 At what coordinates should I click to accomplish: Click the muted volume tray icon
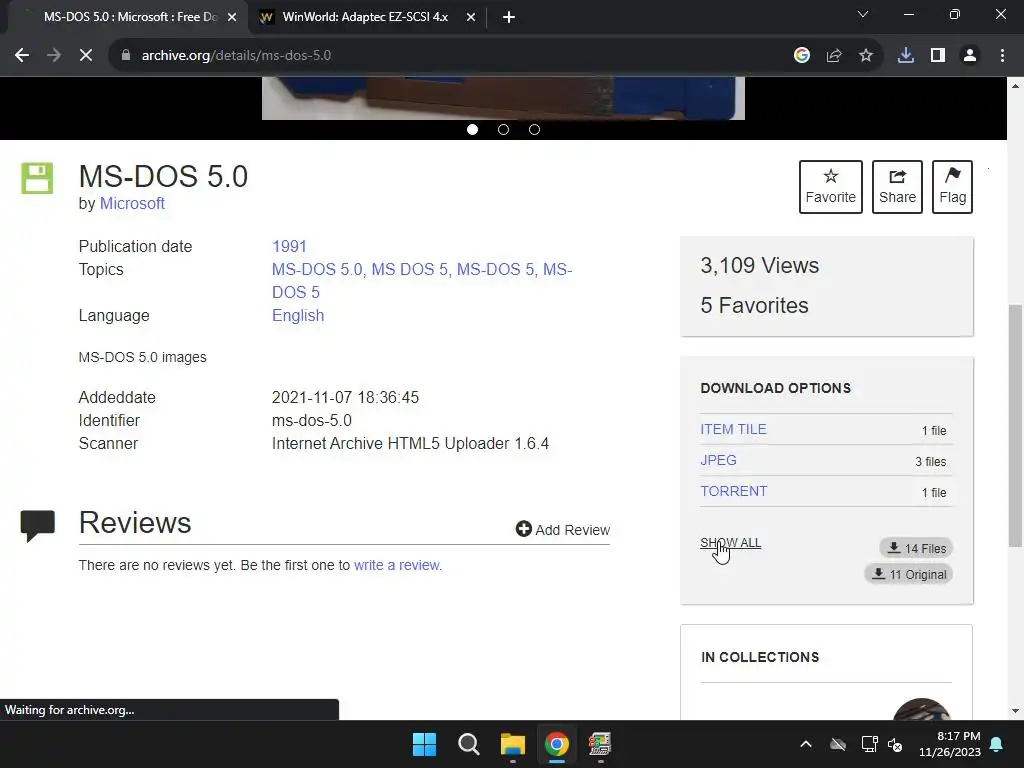[x=895, y=744]
